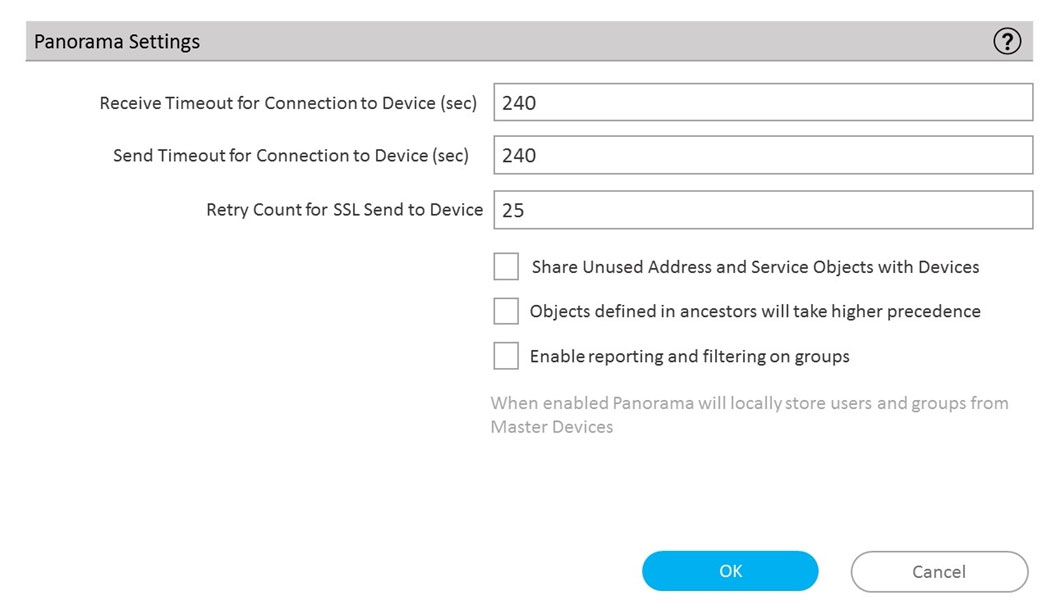Click the Send Timeout for Connection label

point(291,156)
